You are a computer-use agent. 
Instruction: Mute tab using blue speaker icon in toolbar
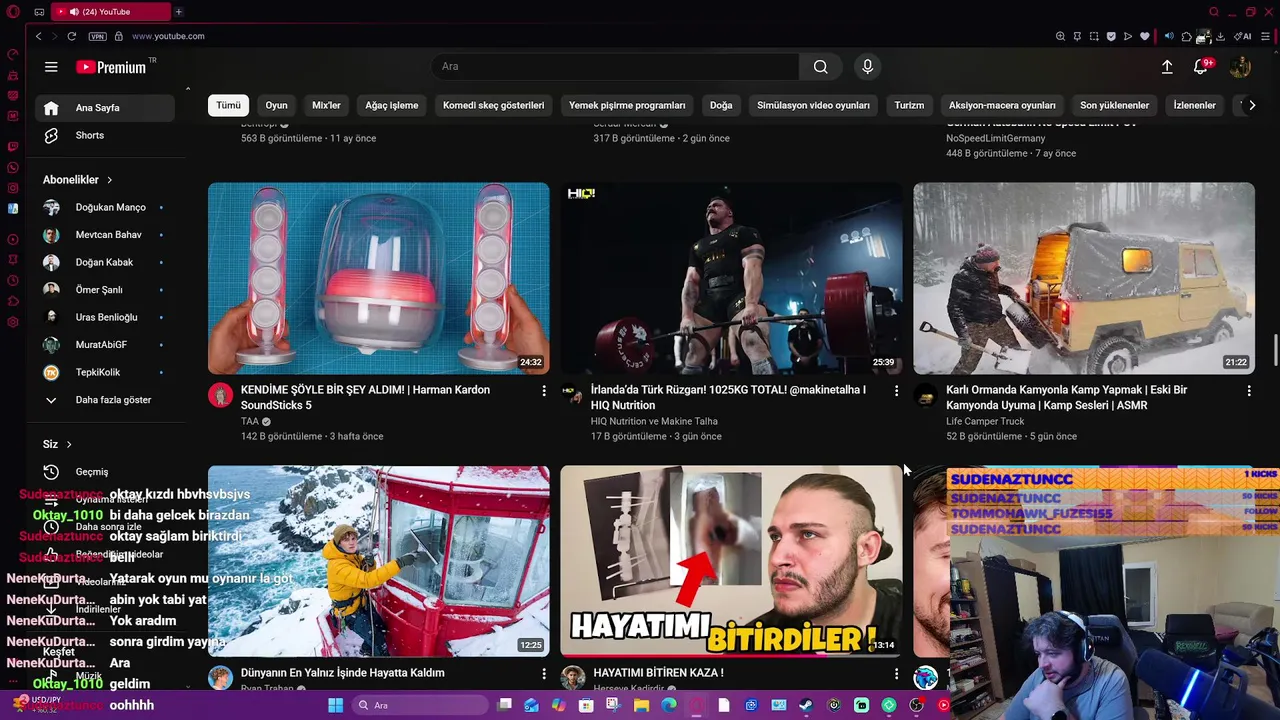click(x=1169, y=36)
